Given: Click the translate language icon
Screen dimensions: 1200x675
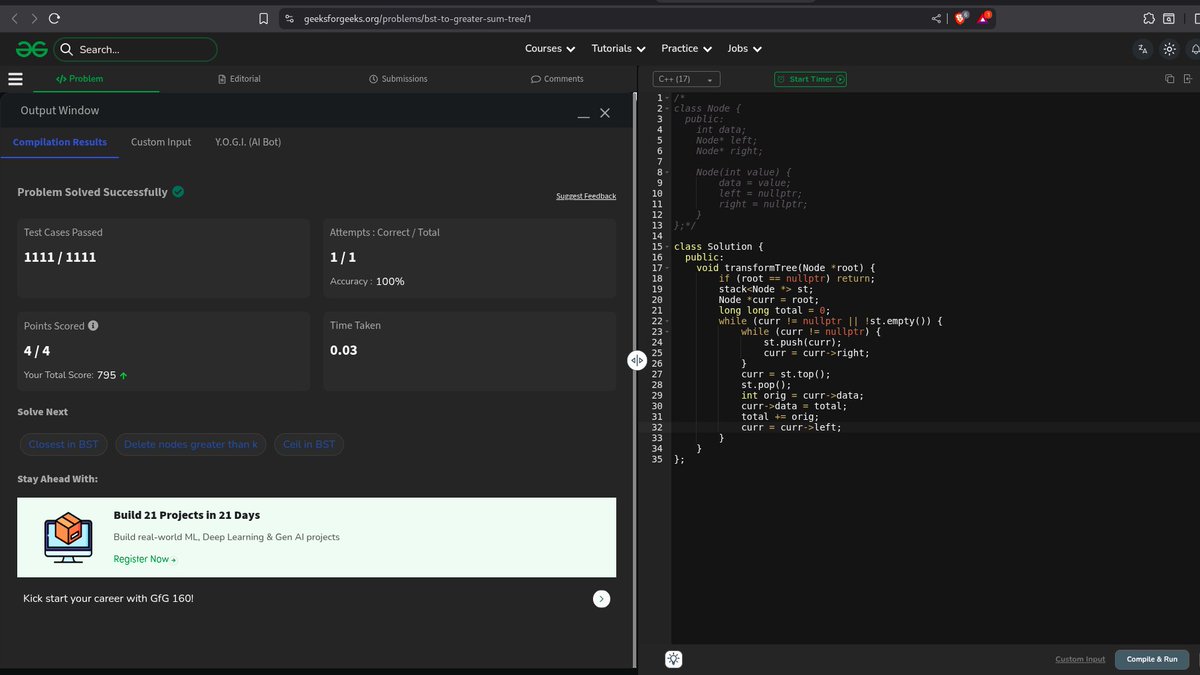Looking at the screenshot, I should [1143, 49].
